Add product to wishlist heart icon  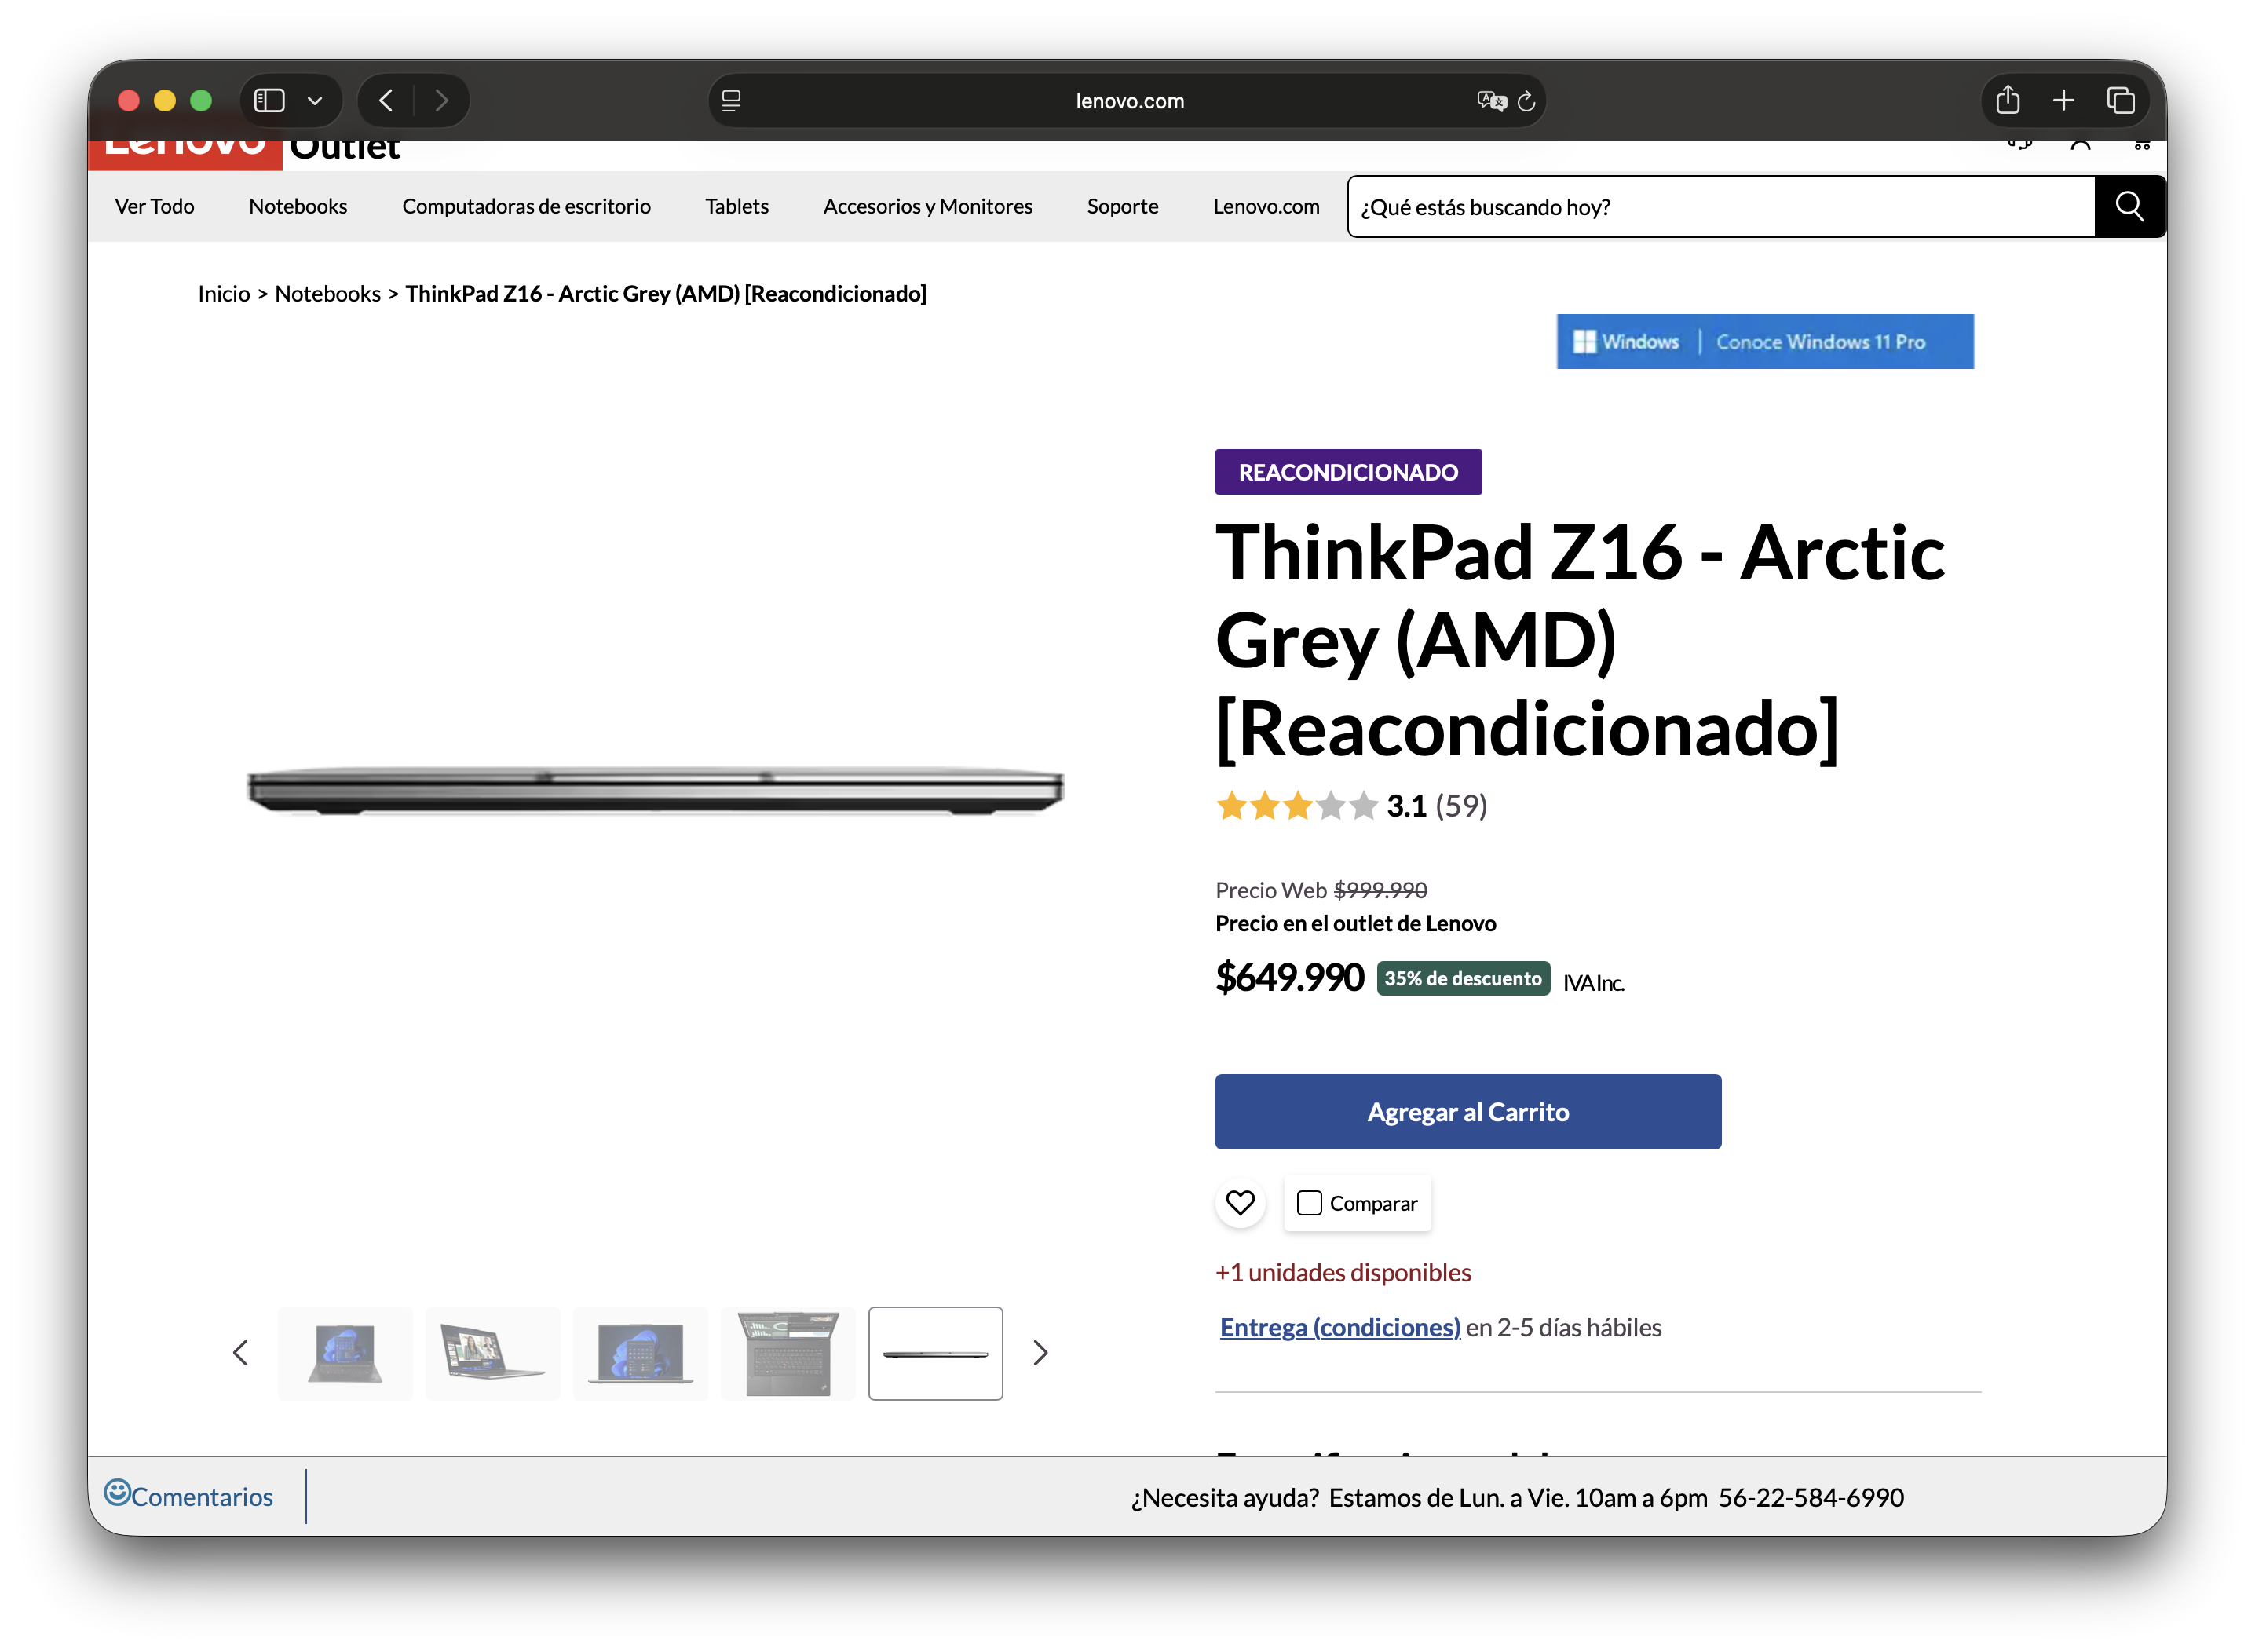[x=1240, y=1202]
